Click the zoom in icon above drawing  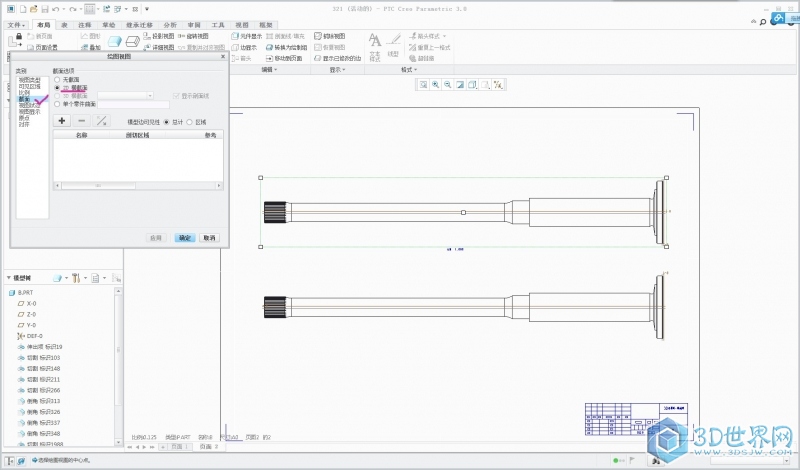coord(436,85)
